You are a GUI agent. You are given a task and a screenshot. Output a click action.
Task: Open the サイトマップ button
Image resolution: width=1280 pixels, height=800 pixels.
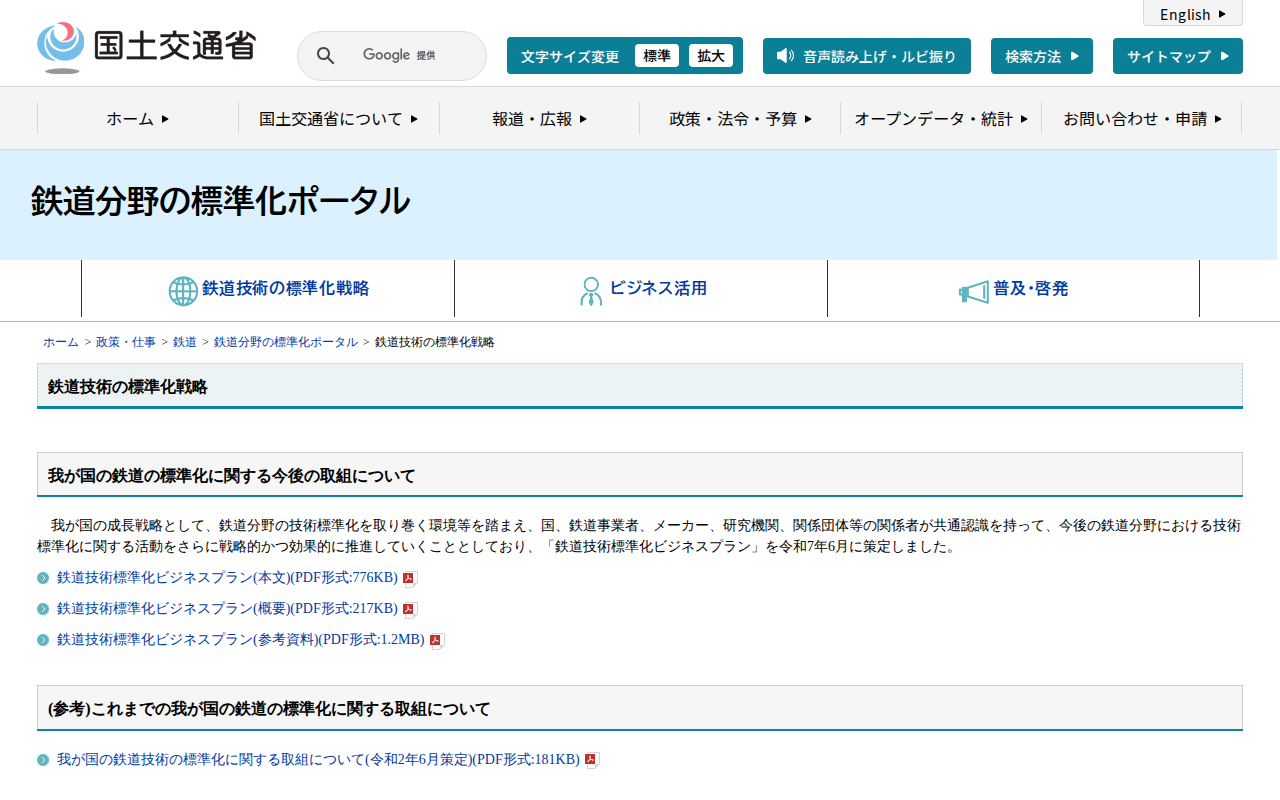coord(1177,56)
